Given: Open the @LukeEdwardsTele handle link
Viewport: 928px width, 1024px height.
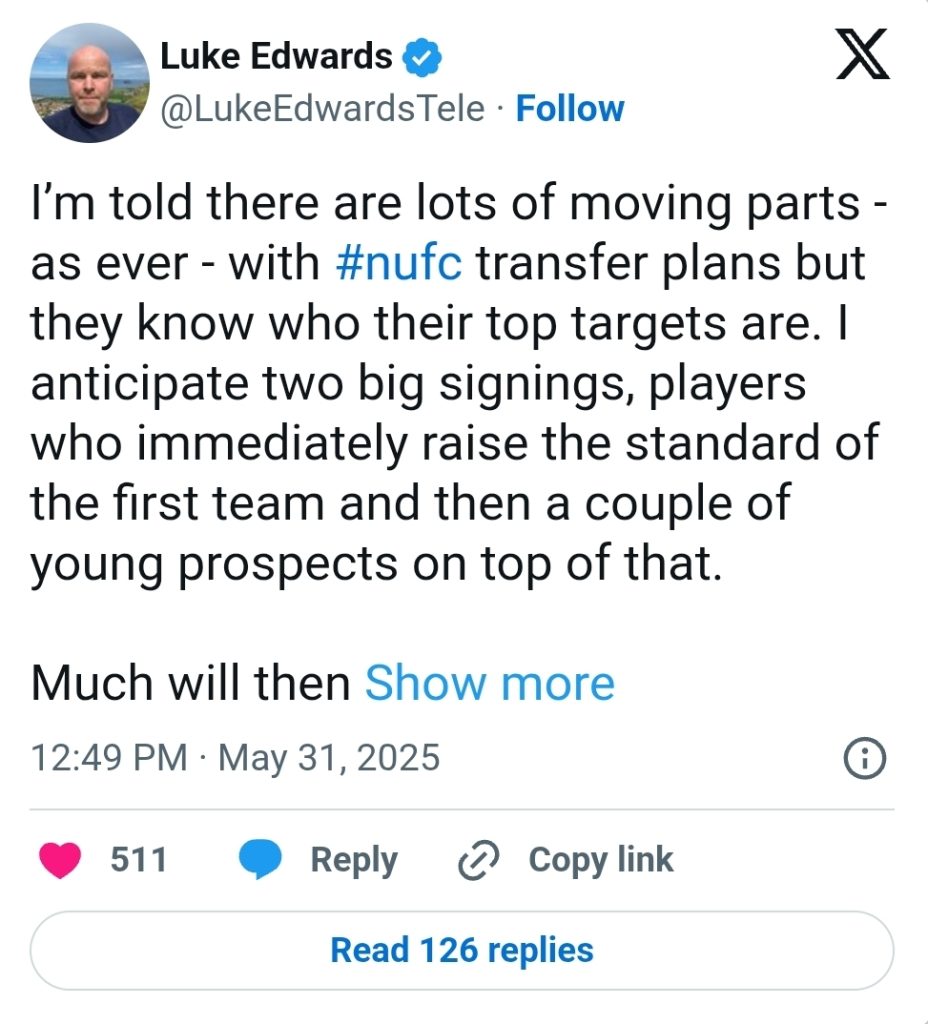Looking at the screenshot, I should 322,108.
